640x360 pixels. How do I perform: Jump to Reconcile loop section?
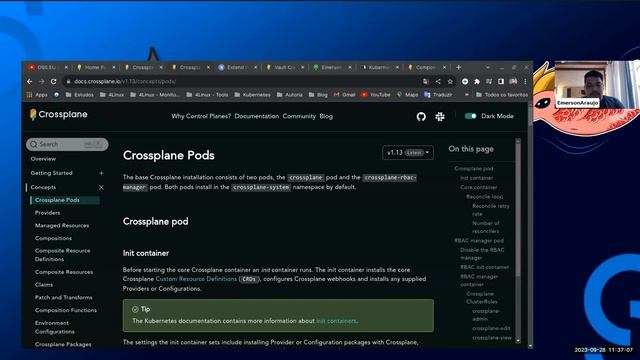tap(484, 197)
